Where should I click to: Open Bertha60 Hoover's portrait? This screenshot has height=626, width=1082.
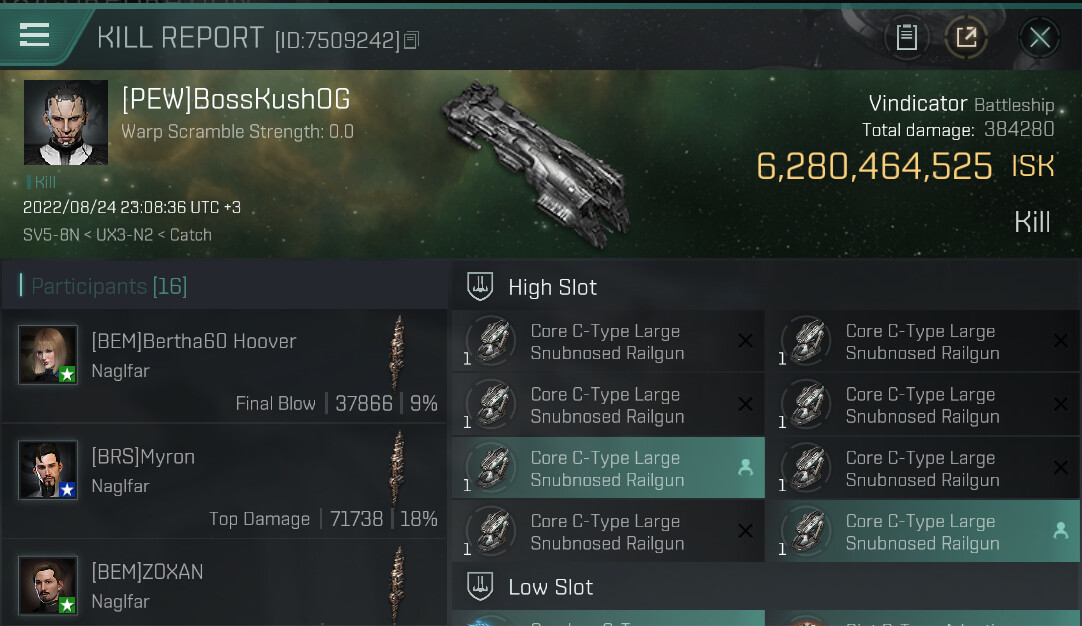click(x=48, y=355)
